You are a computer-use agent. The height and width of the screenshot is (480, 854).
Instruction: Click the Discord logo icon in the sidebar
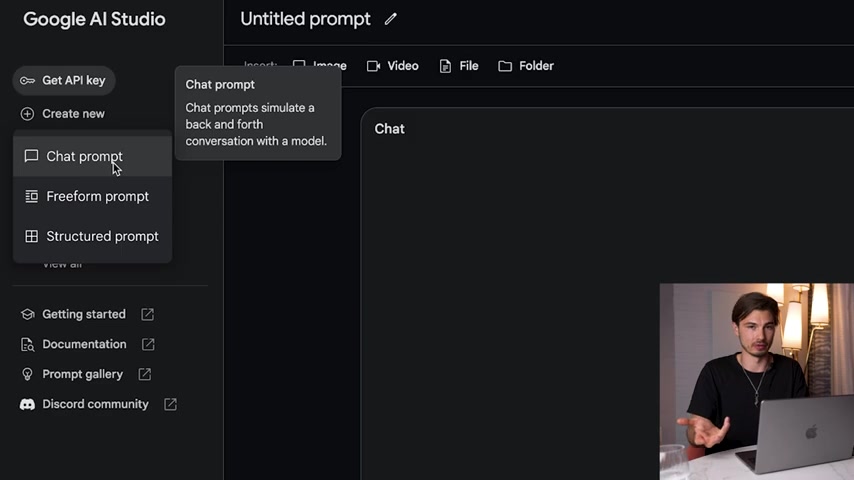click(28, 404)
